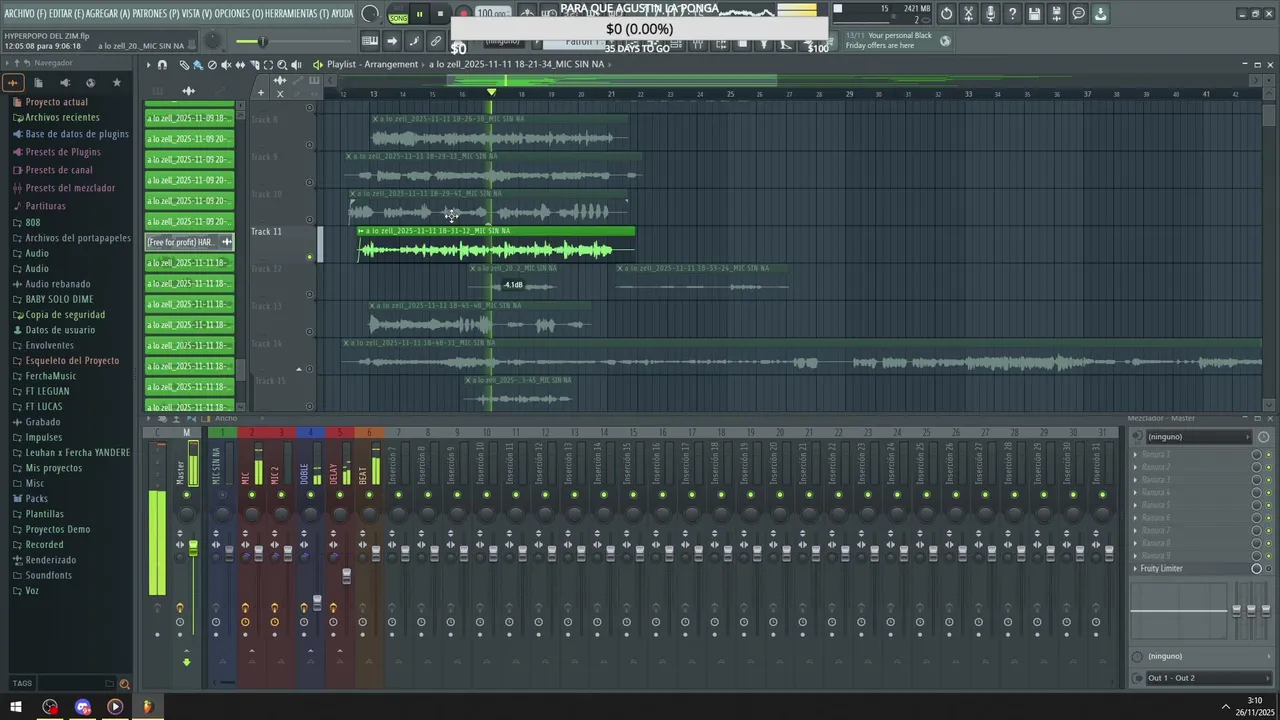The image size is (1280, 720).
Task: Expand the Grabado browser folder
Action: coord(42,422)
